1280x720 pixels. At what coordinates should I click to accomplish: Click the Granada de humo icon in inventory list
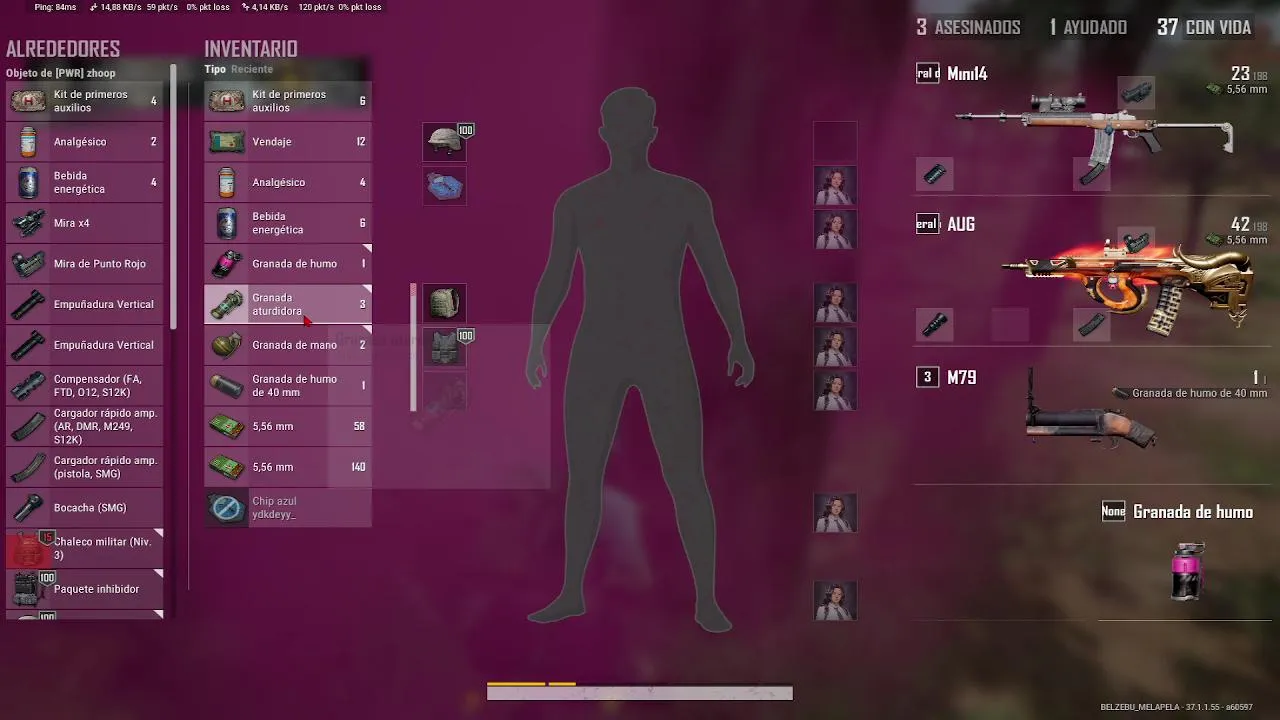tap(227, 264)
